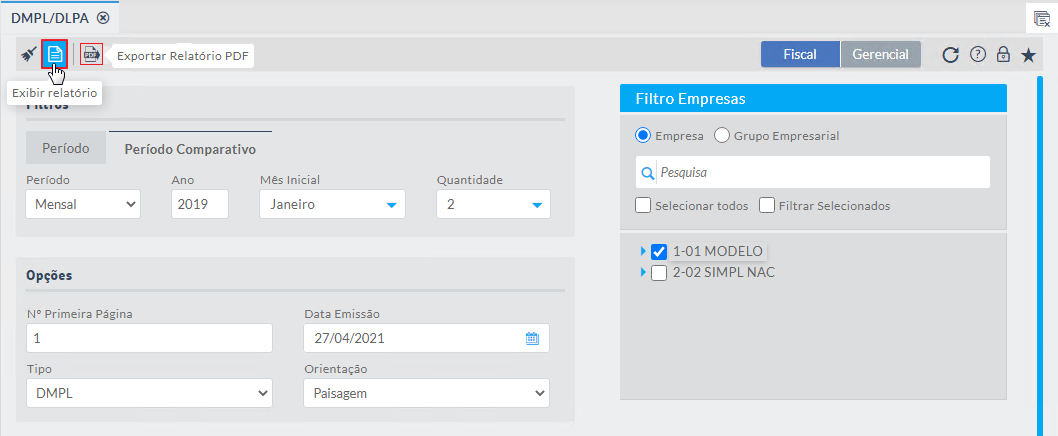
Task: Click the Exportar Relatório PDF icon
Action: (x=92, y=54)
